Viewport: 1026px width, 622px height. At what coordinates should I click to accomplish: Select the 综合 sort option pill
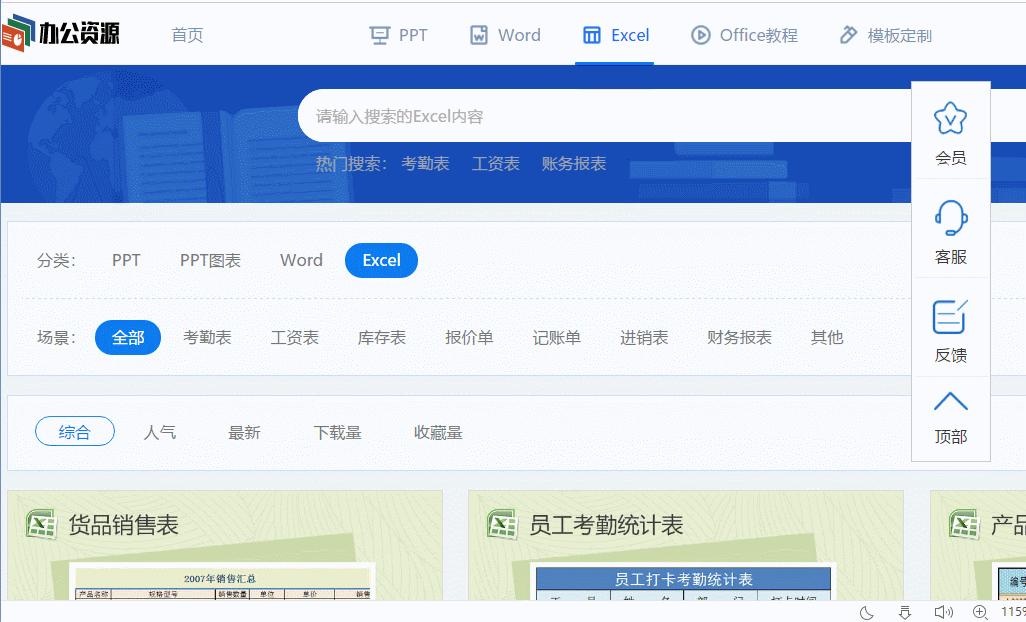74,431
